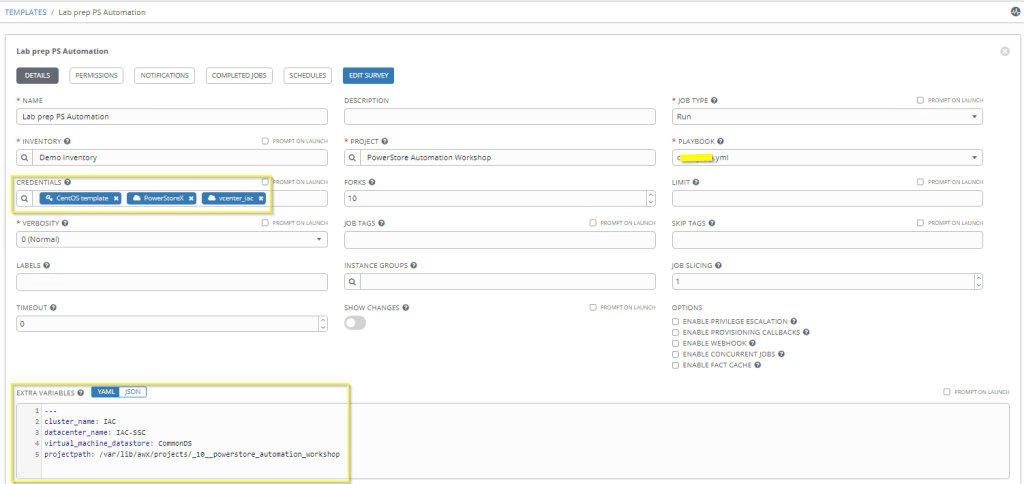Click the Instance Groups search icon

[x=353, y=282]
